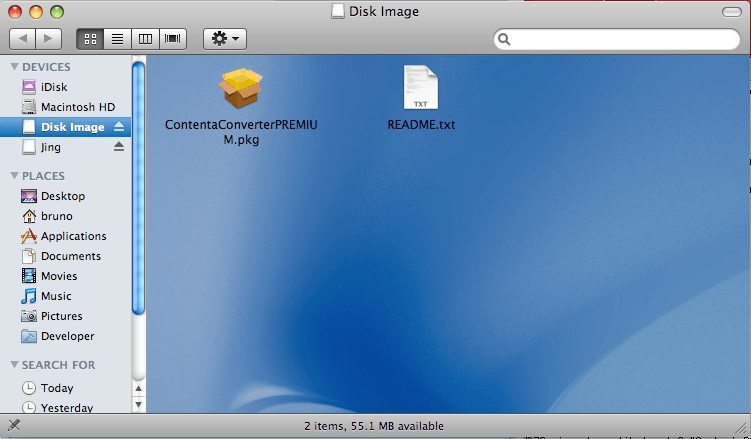Open Music folder icon
The image size is (751, 439).
29,296
